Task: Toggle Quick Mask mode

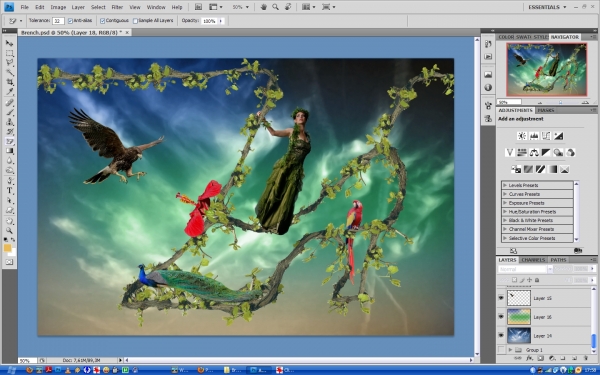Action: tap(10, 262)
